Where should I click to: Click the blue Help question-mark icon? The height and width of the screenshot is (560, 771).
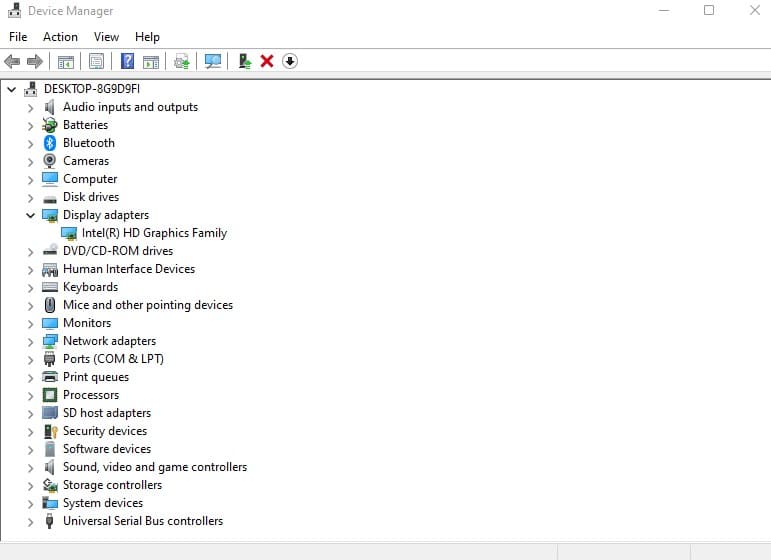(x=127, y=61)
